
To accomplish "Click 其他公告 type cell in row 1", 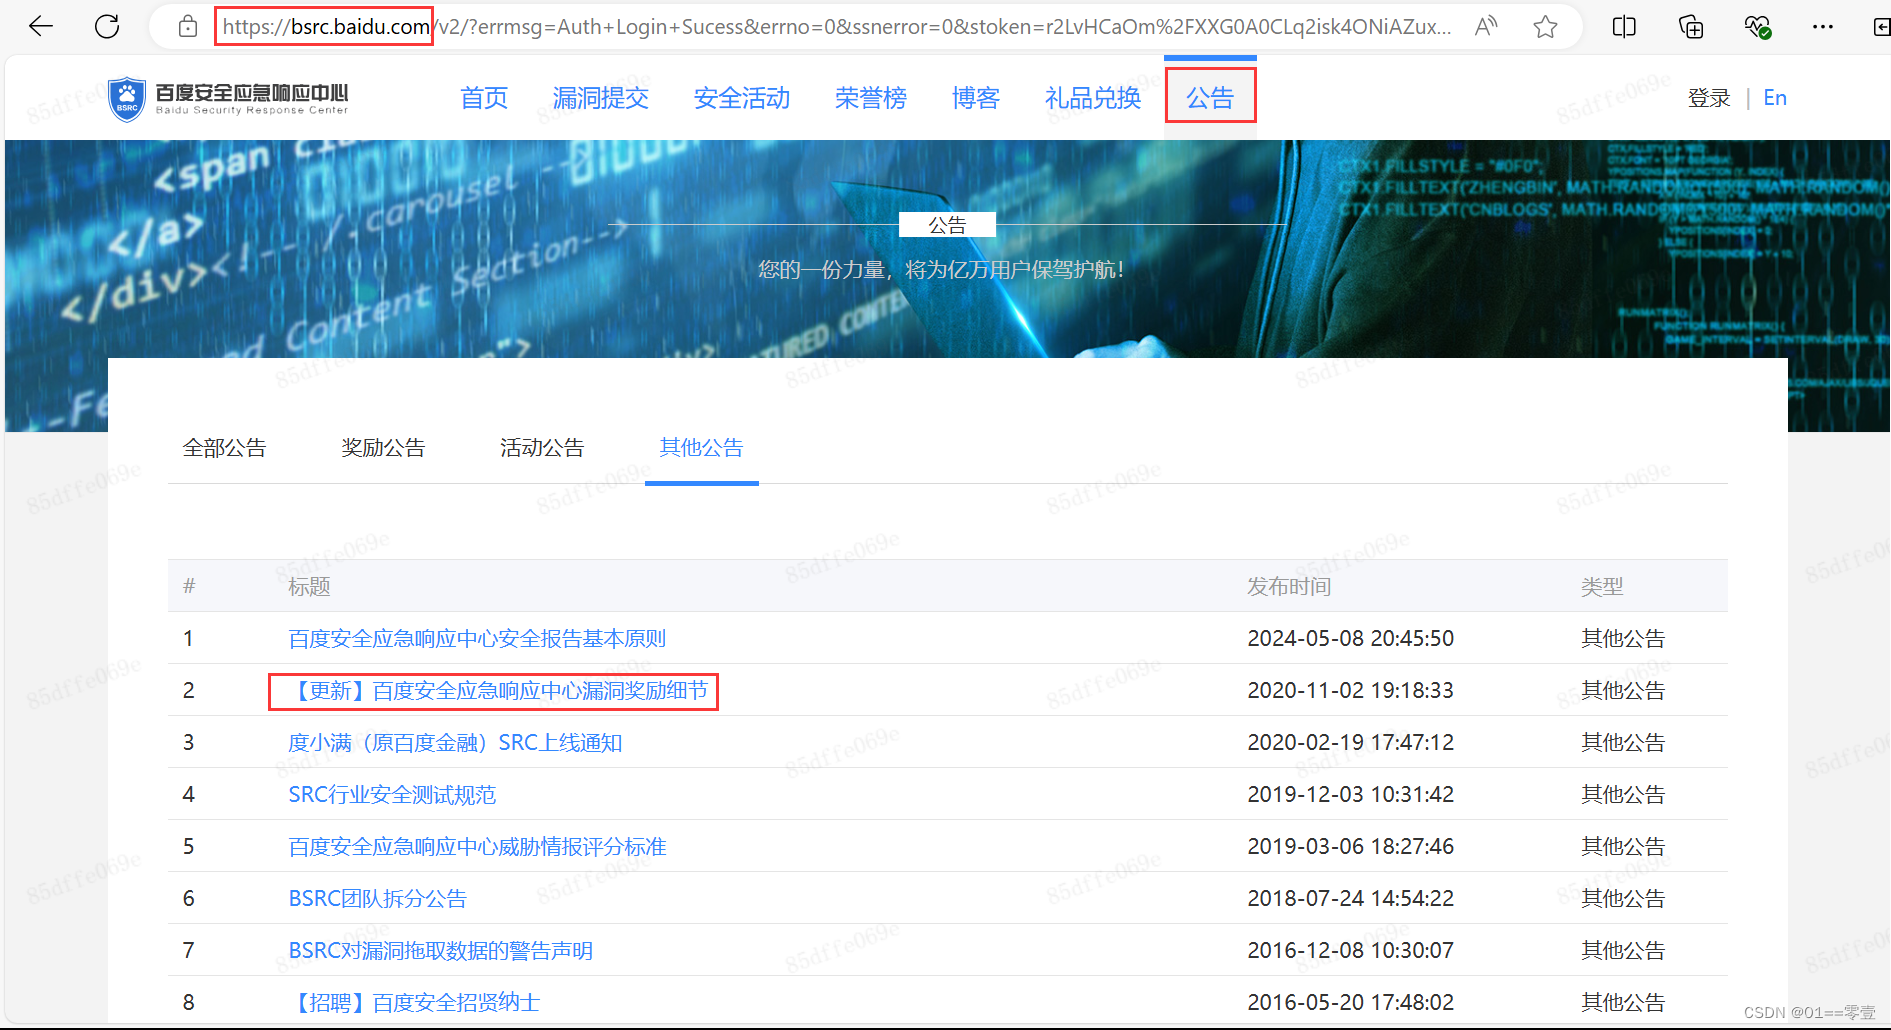I will tap(1623, 639).
